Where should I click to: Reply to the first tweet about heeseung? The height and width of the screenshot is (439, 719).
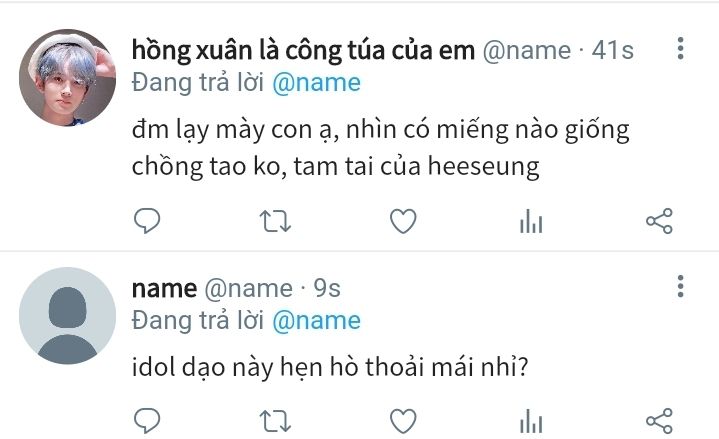[147, 221]
